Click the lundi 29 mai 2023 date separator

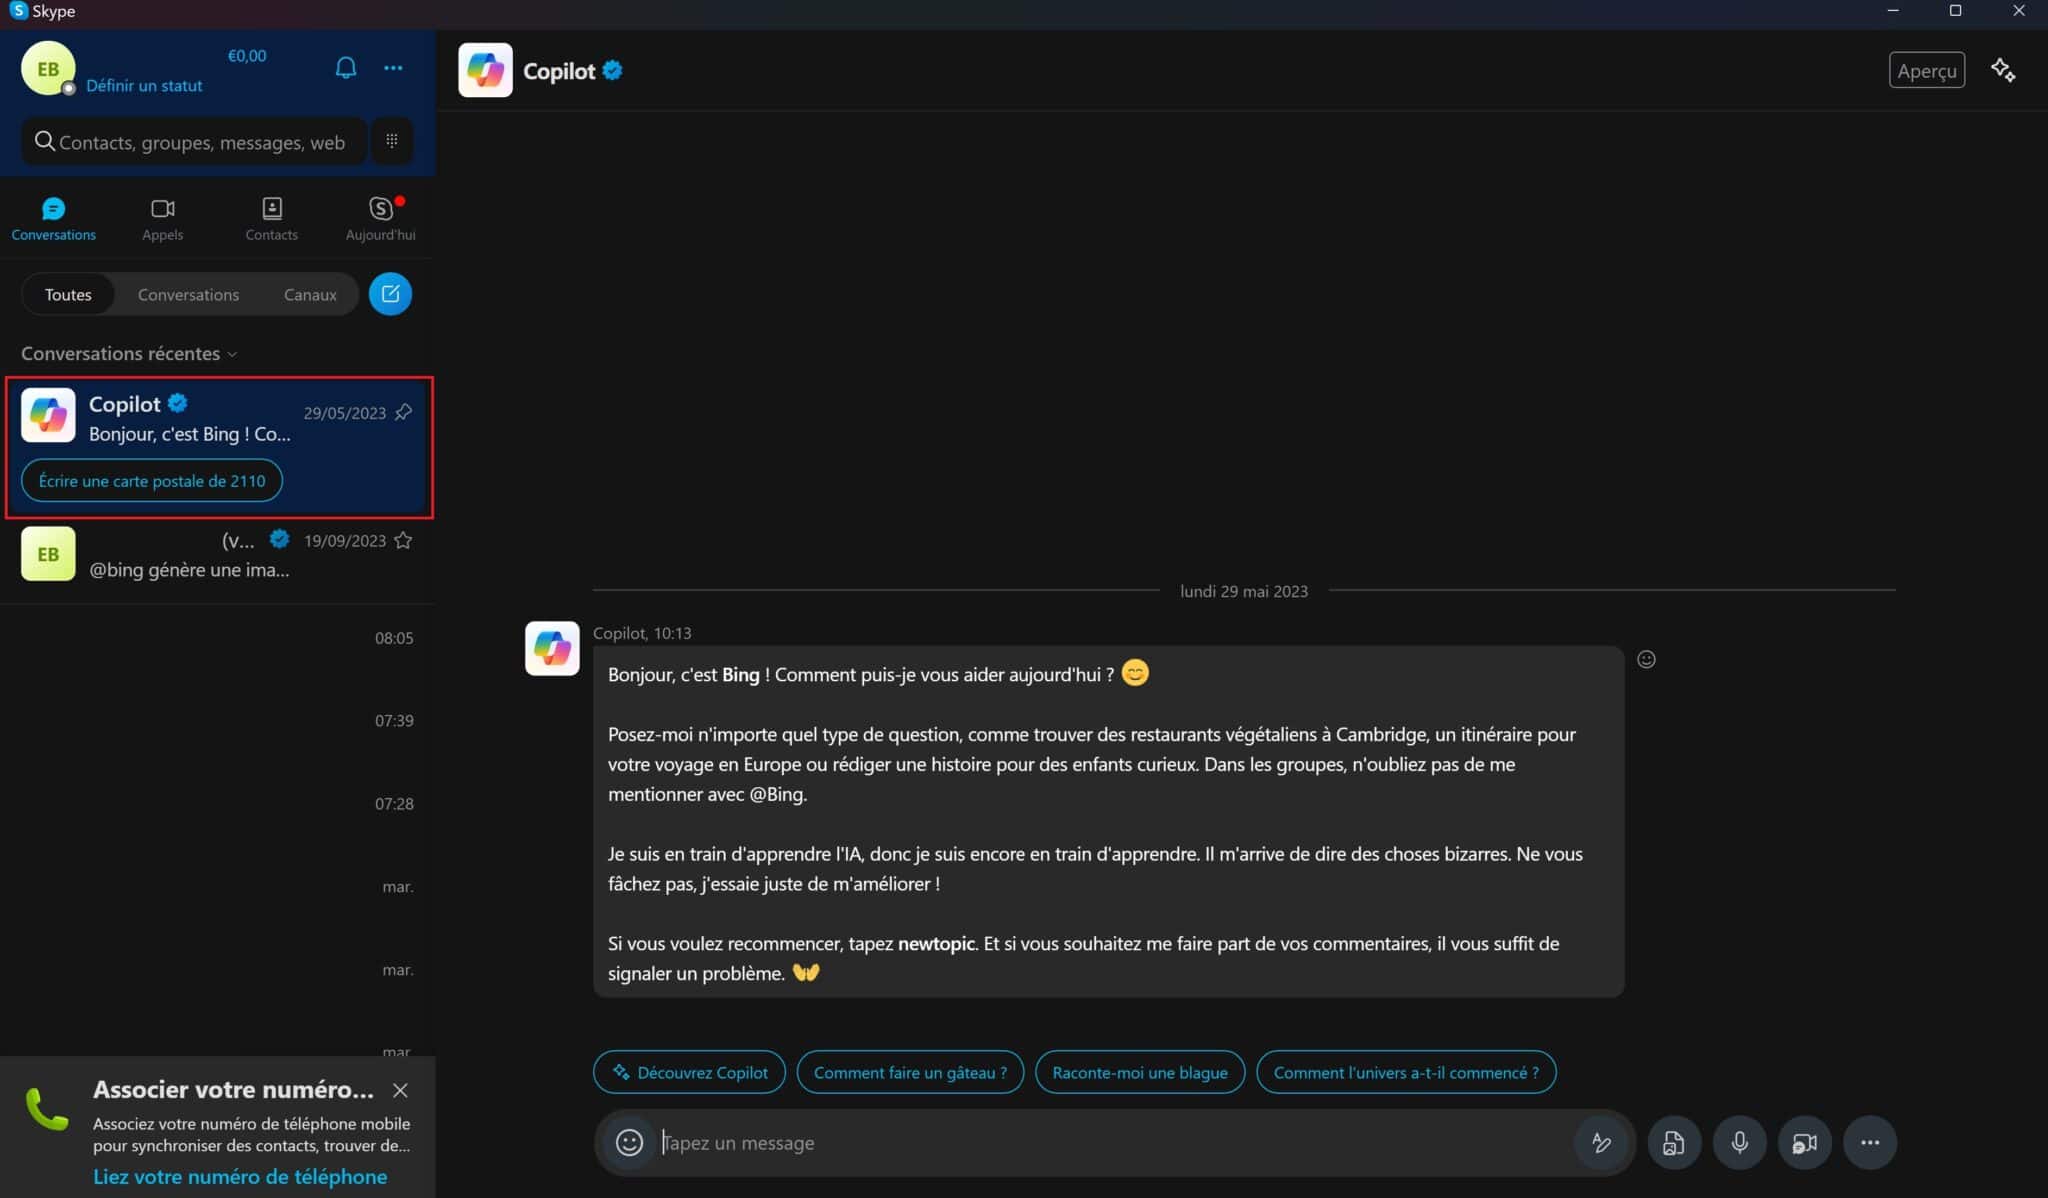[x=1244, y=591]
